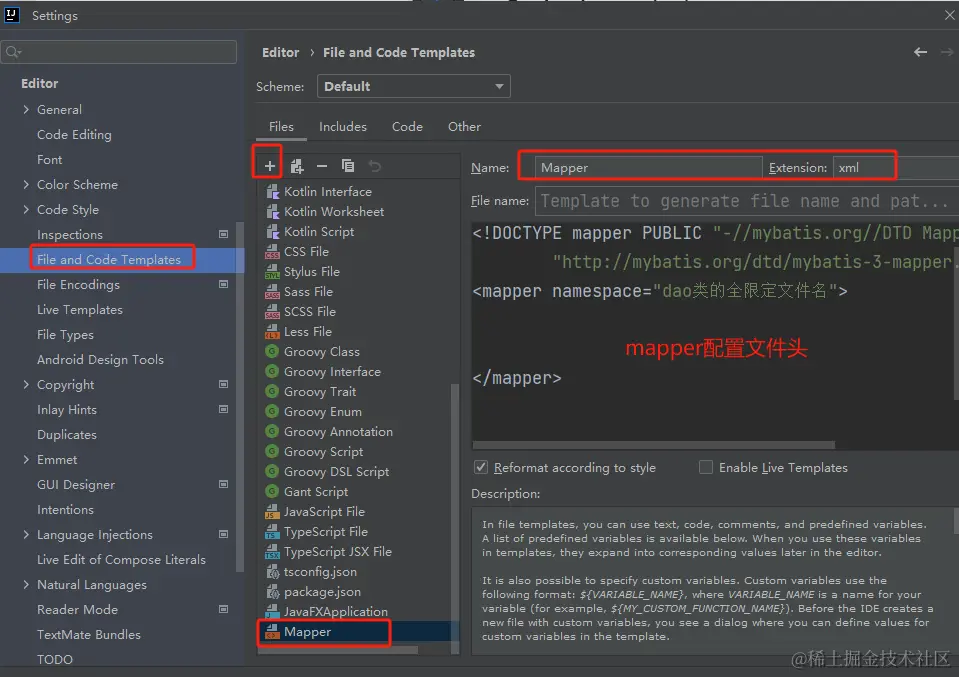Open the Font settings page
This screenshot has width=959, height=677.
(50, 160)
